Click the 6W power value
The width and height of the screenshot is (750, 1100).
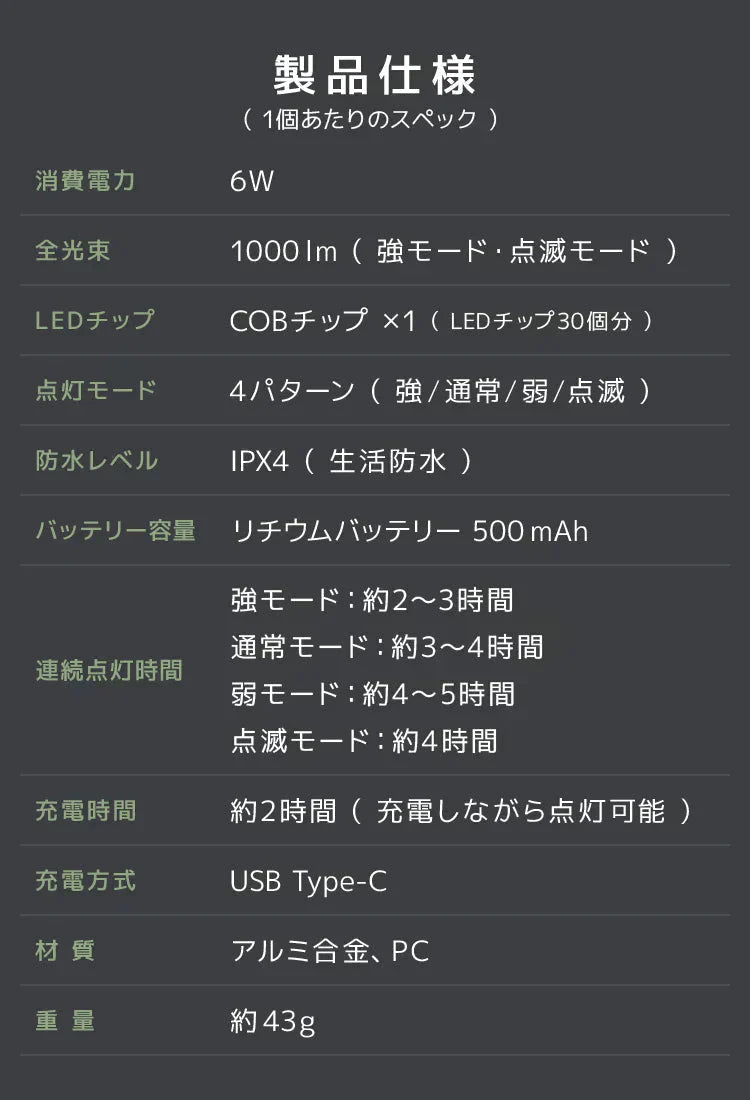251,181
